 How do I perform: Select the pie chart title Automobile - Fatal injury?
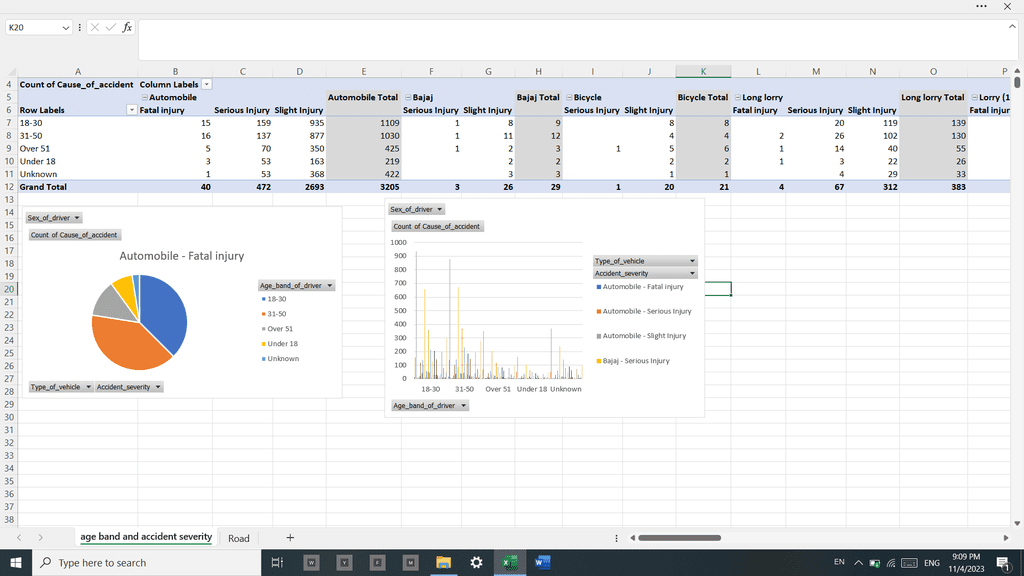pyautogui.click(x=182, y=256)
